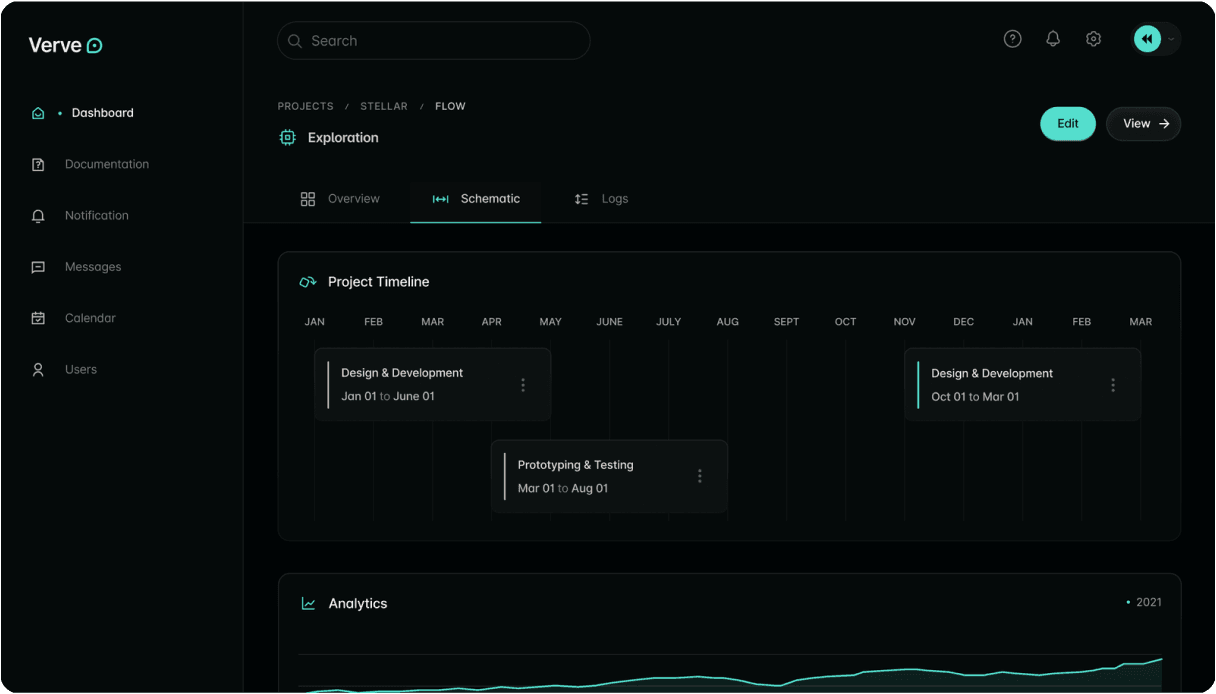Select the Users icon in the sidebar
1216x694 pixels.
click(x=38, y=368)
